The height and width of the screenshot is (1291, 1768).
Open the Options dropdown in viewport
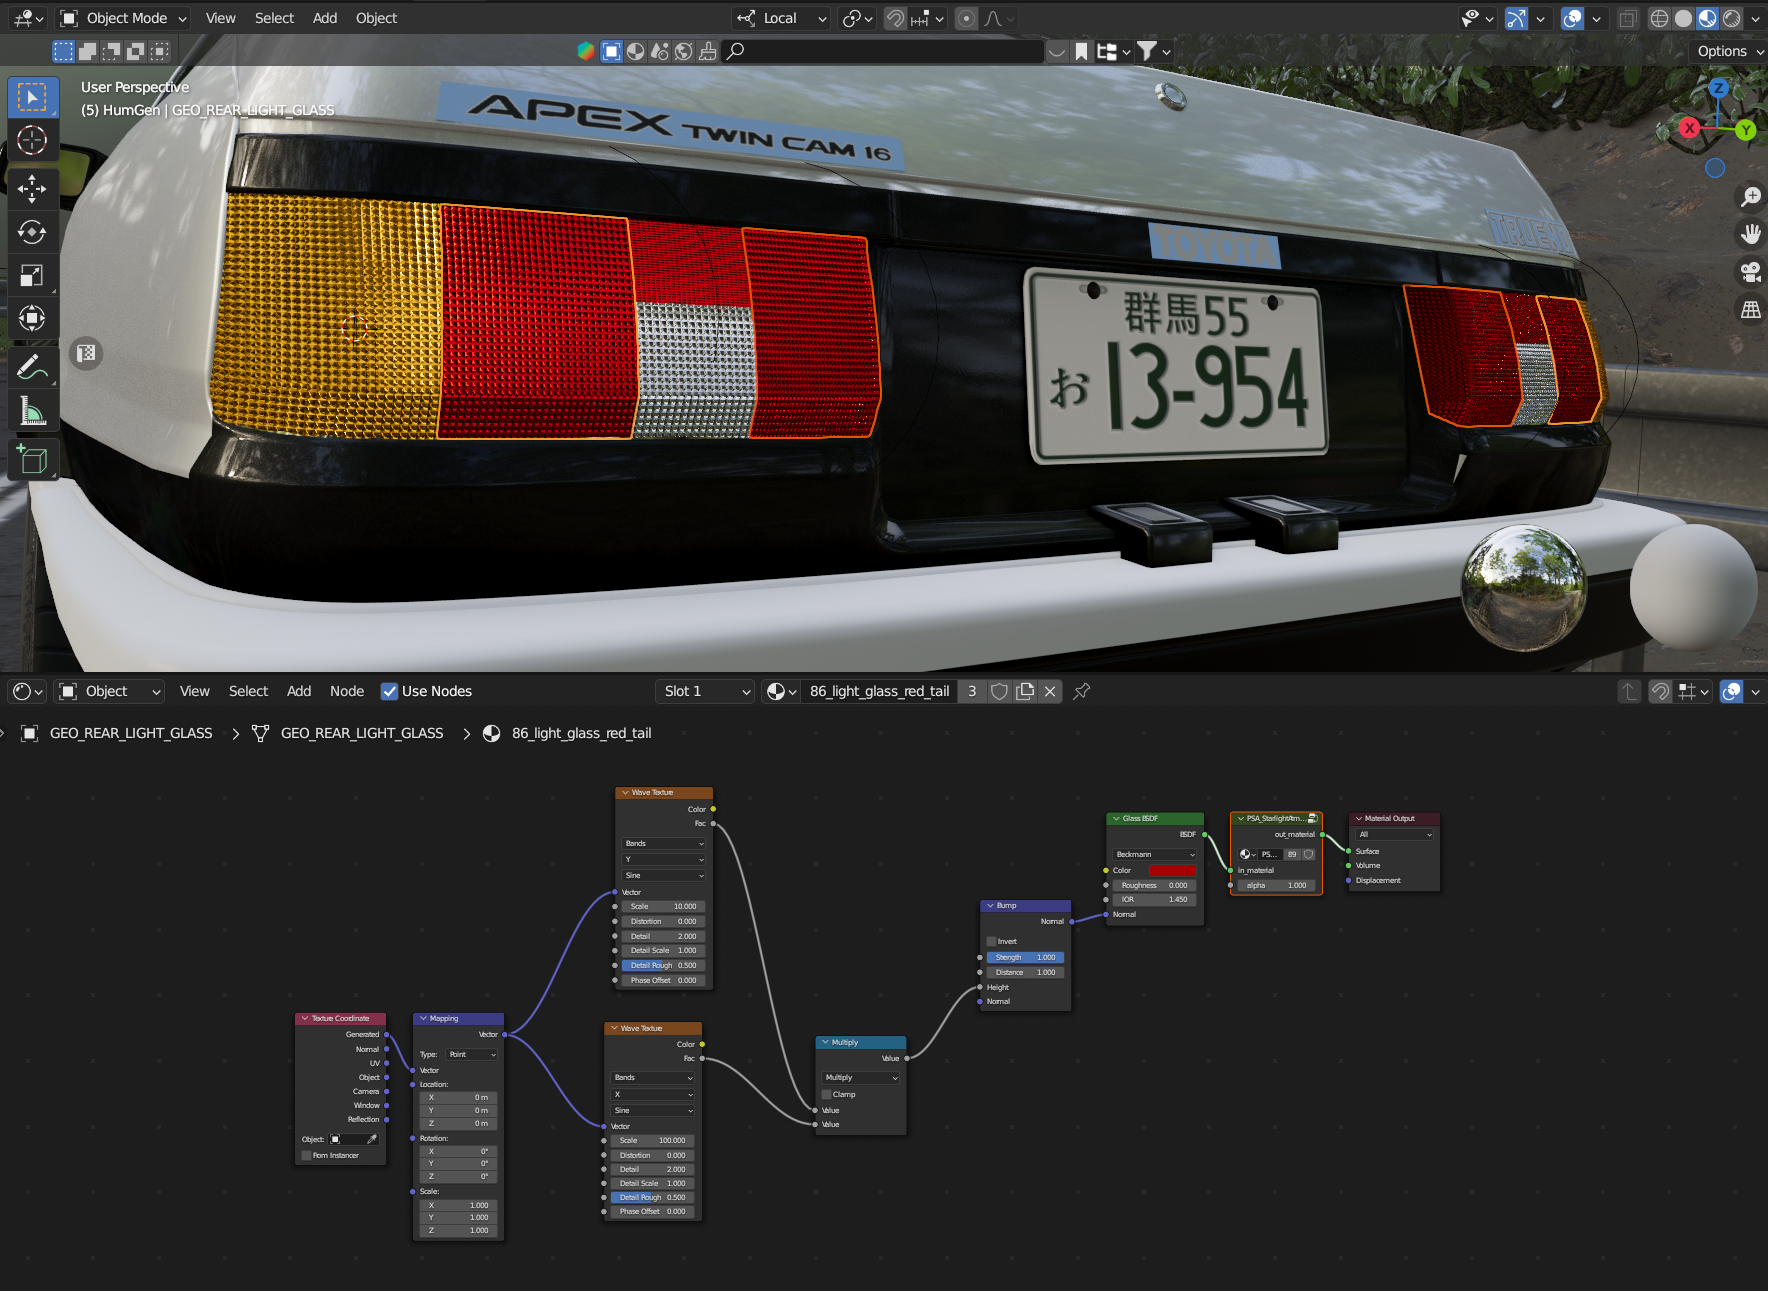pos(1728,51)
